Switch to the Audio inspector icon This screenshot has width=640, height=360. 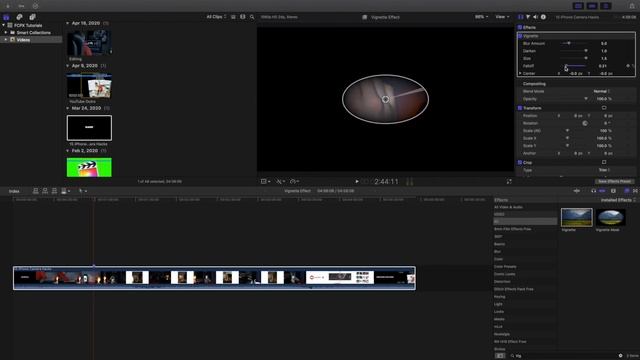(536, 17)
